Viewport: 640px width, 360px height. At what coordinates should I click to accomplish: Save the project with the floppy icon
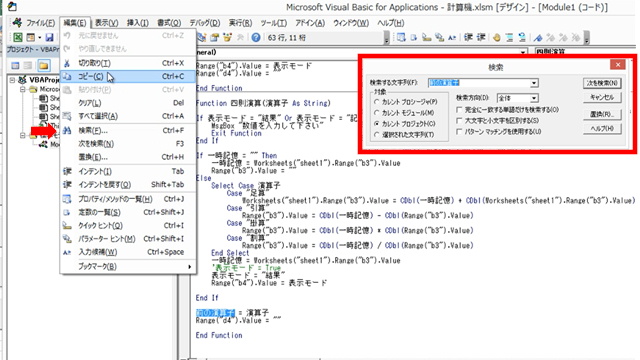coord(49,38)
